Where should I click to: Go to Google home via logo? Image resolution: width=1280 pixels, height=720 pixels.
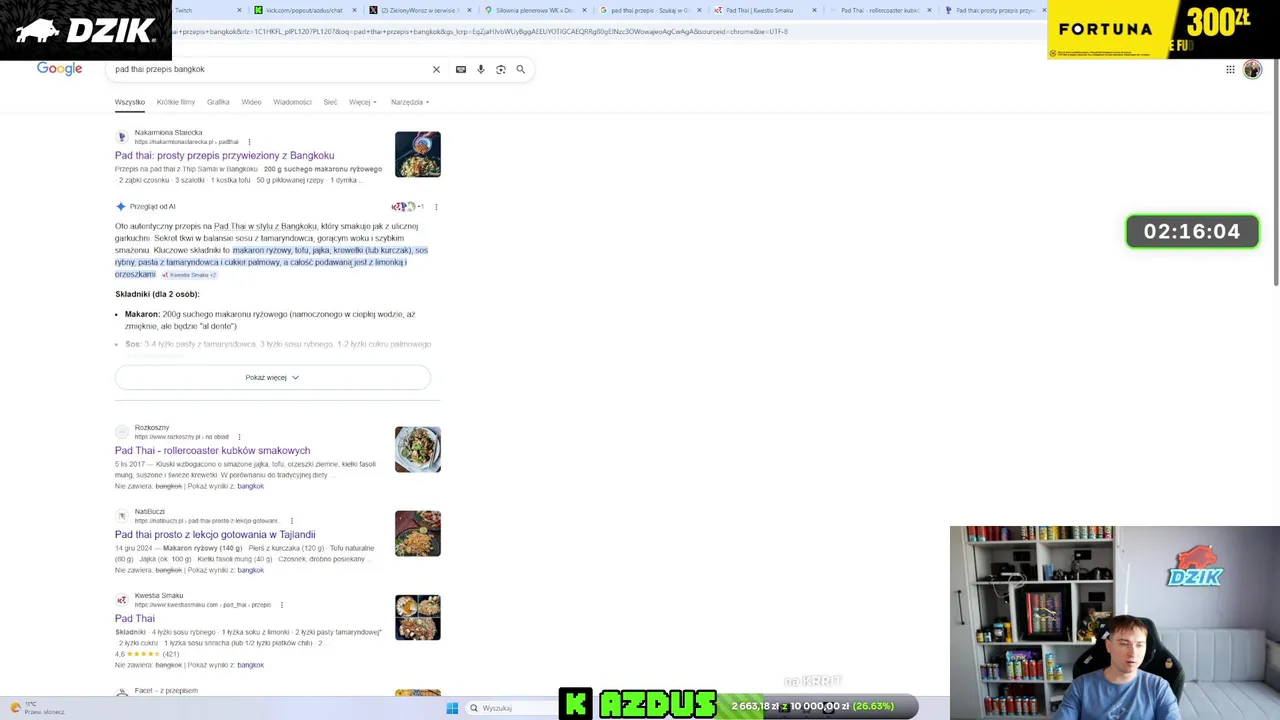(x=59, y=68)
